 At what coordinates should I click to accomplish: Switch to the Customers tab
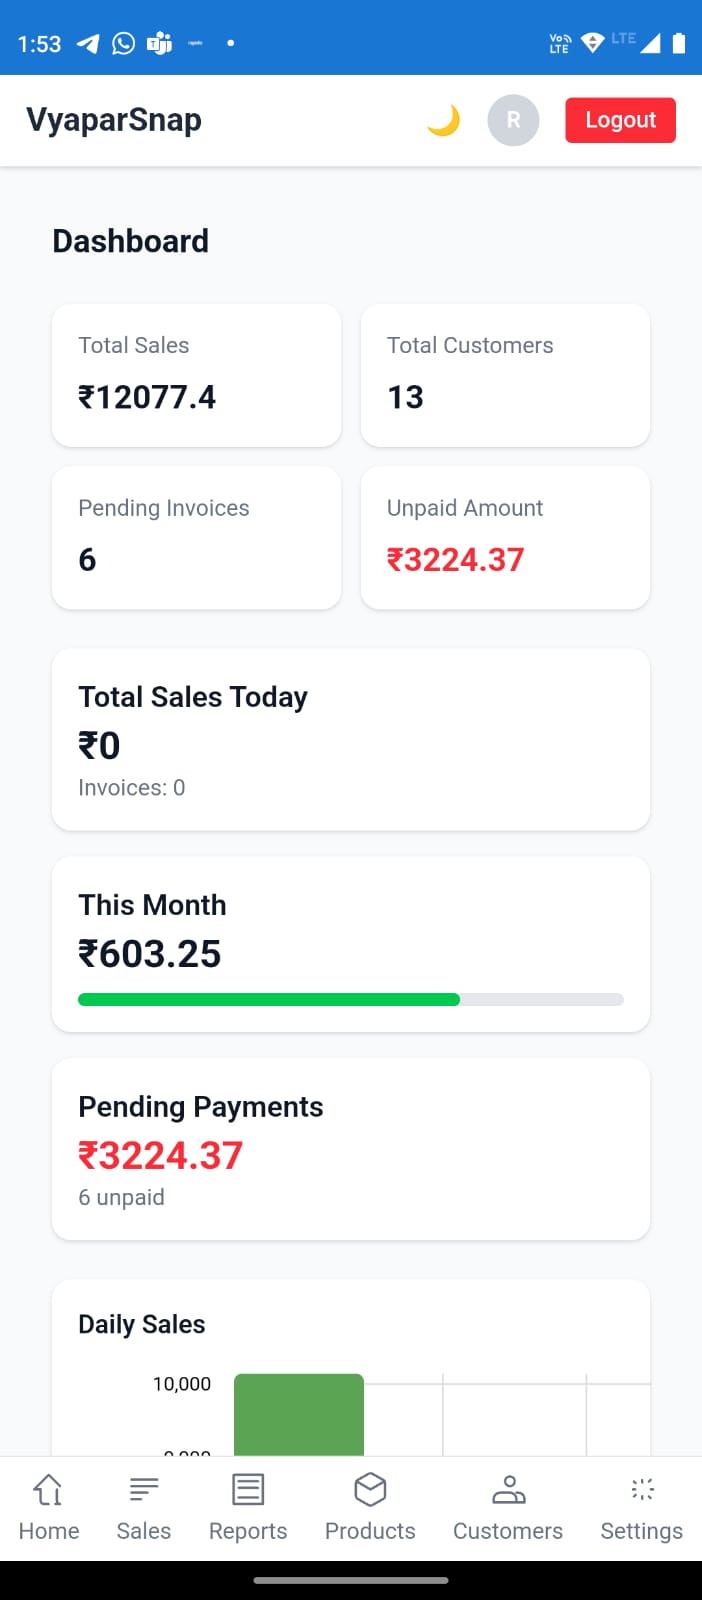point(507,1505)
